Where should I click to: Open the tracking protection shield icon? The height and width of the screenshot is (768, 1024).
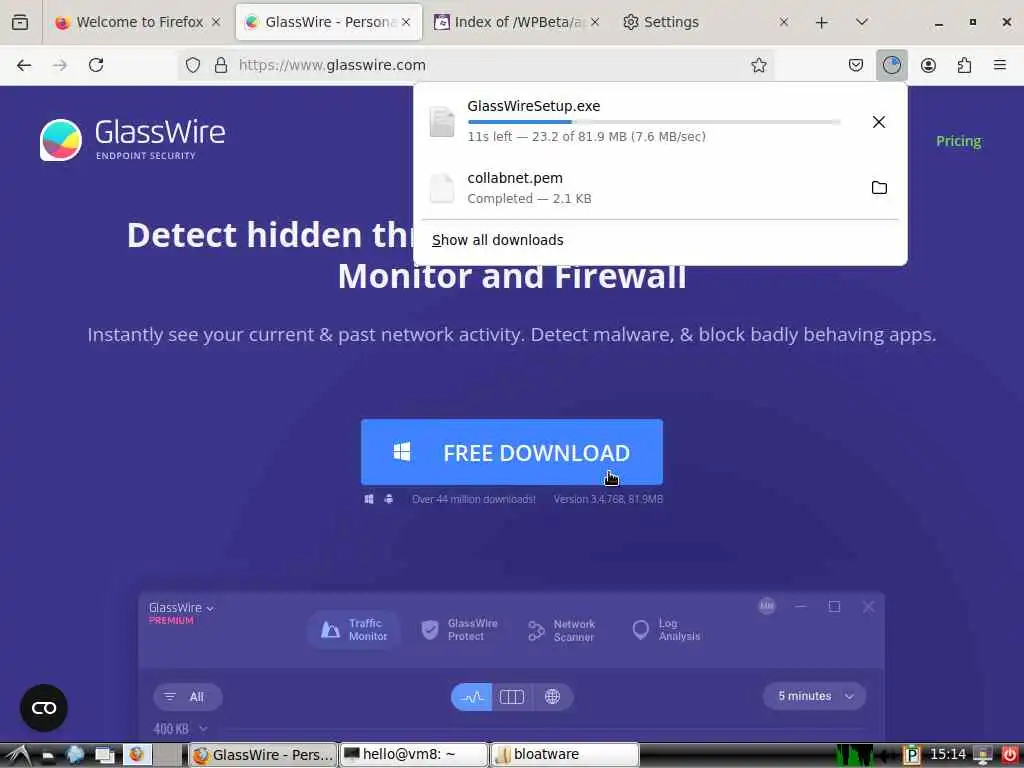tap(193, 65)
